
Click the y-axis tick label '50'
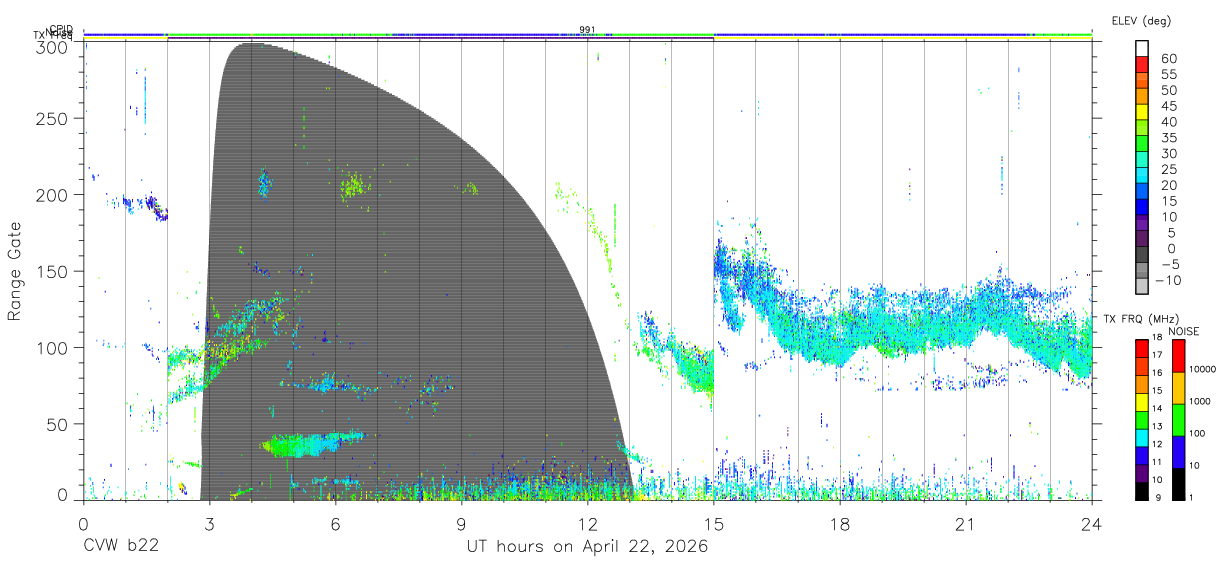pyautogui.click(x=58, y=423)
